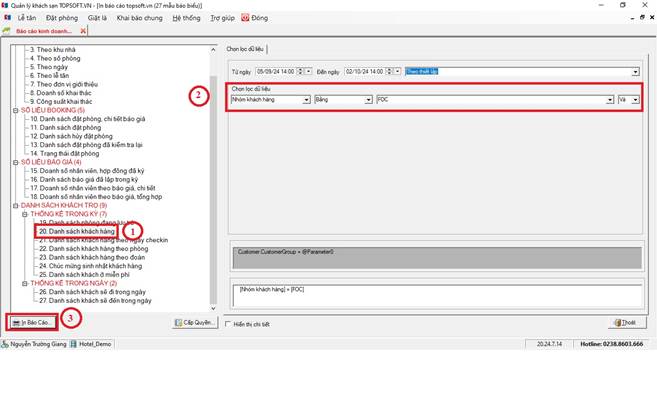
Task: Select 9. Công suất khai thác
Action: [x=61, y=101]
